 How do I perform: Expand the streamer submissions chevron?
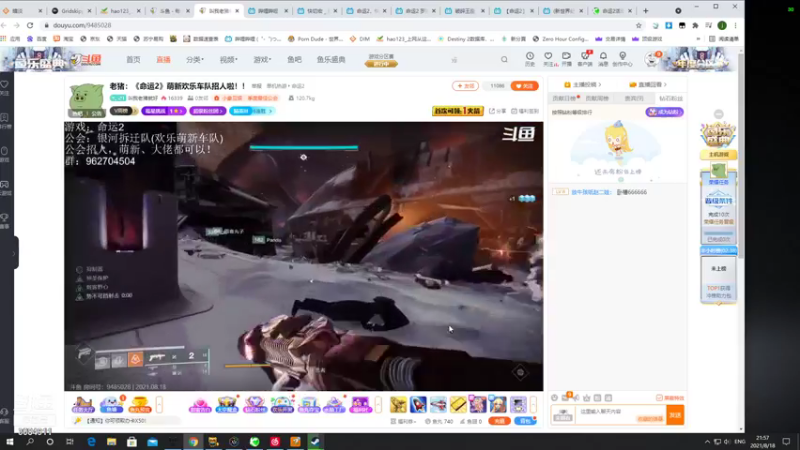tap(600, 85)
